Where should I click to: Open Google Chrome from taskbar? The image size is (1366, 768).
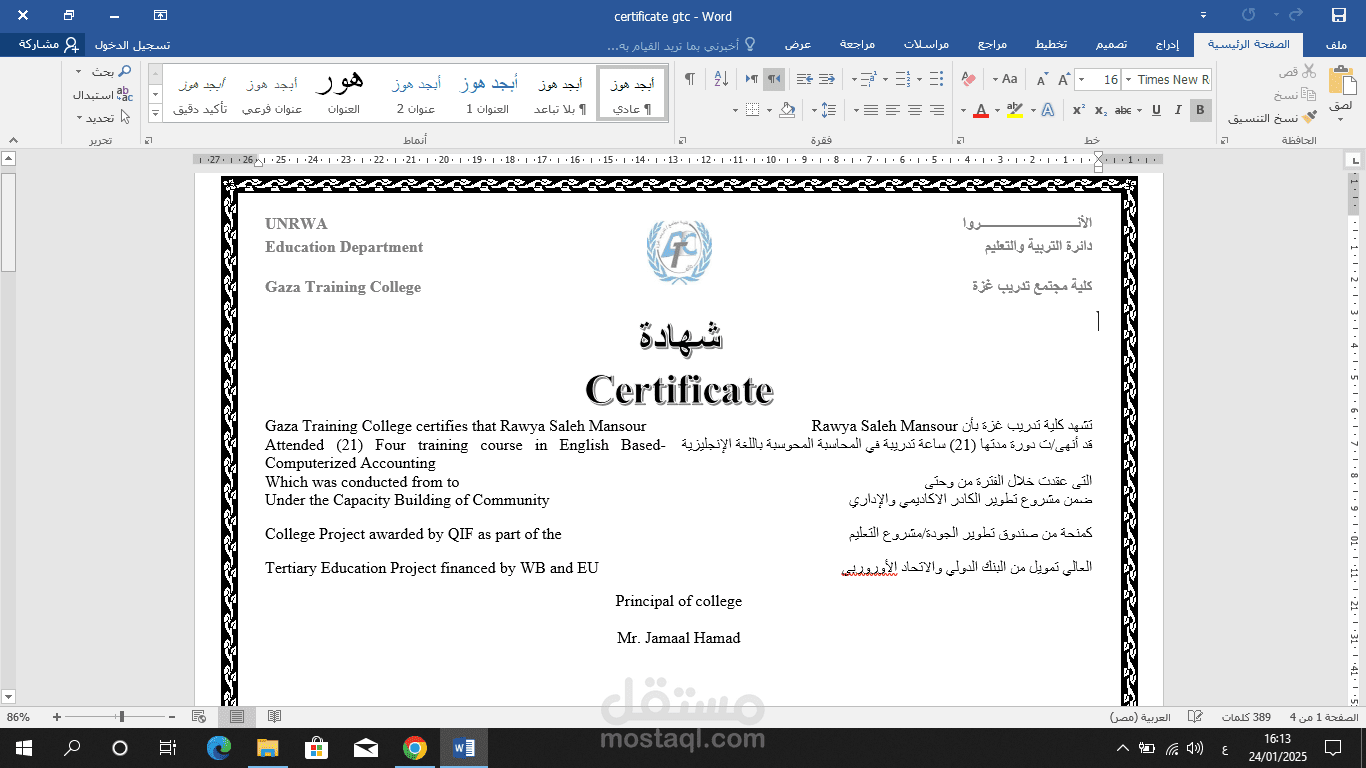(x=415, y=748)
